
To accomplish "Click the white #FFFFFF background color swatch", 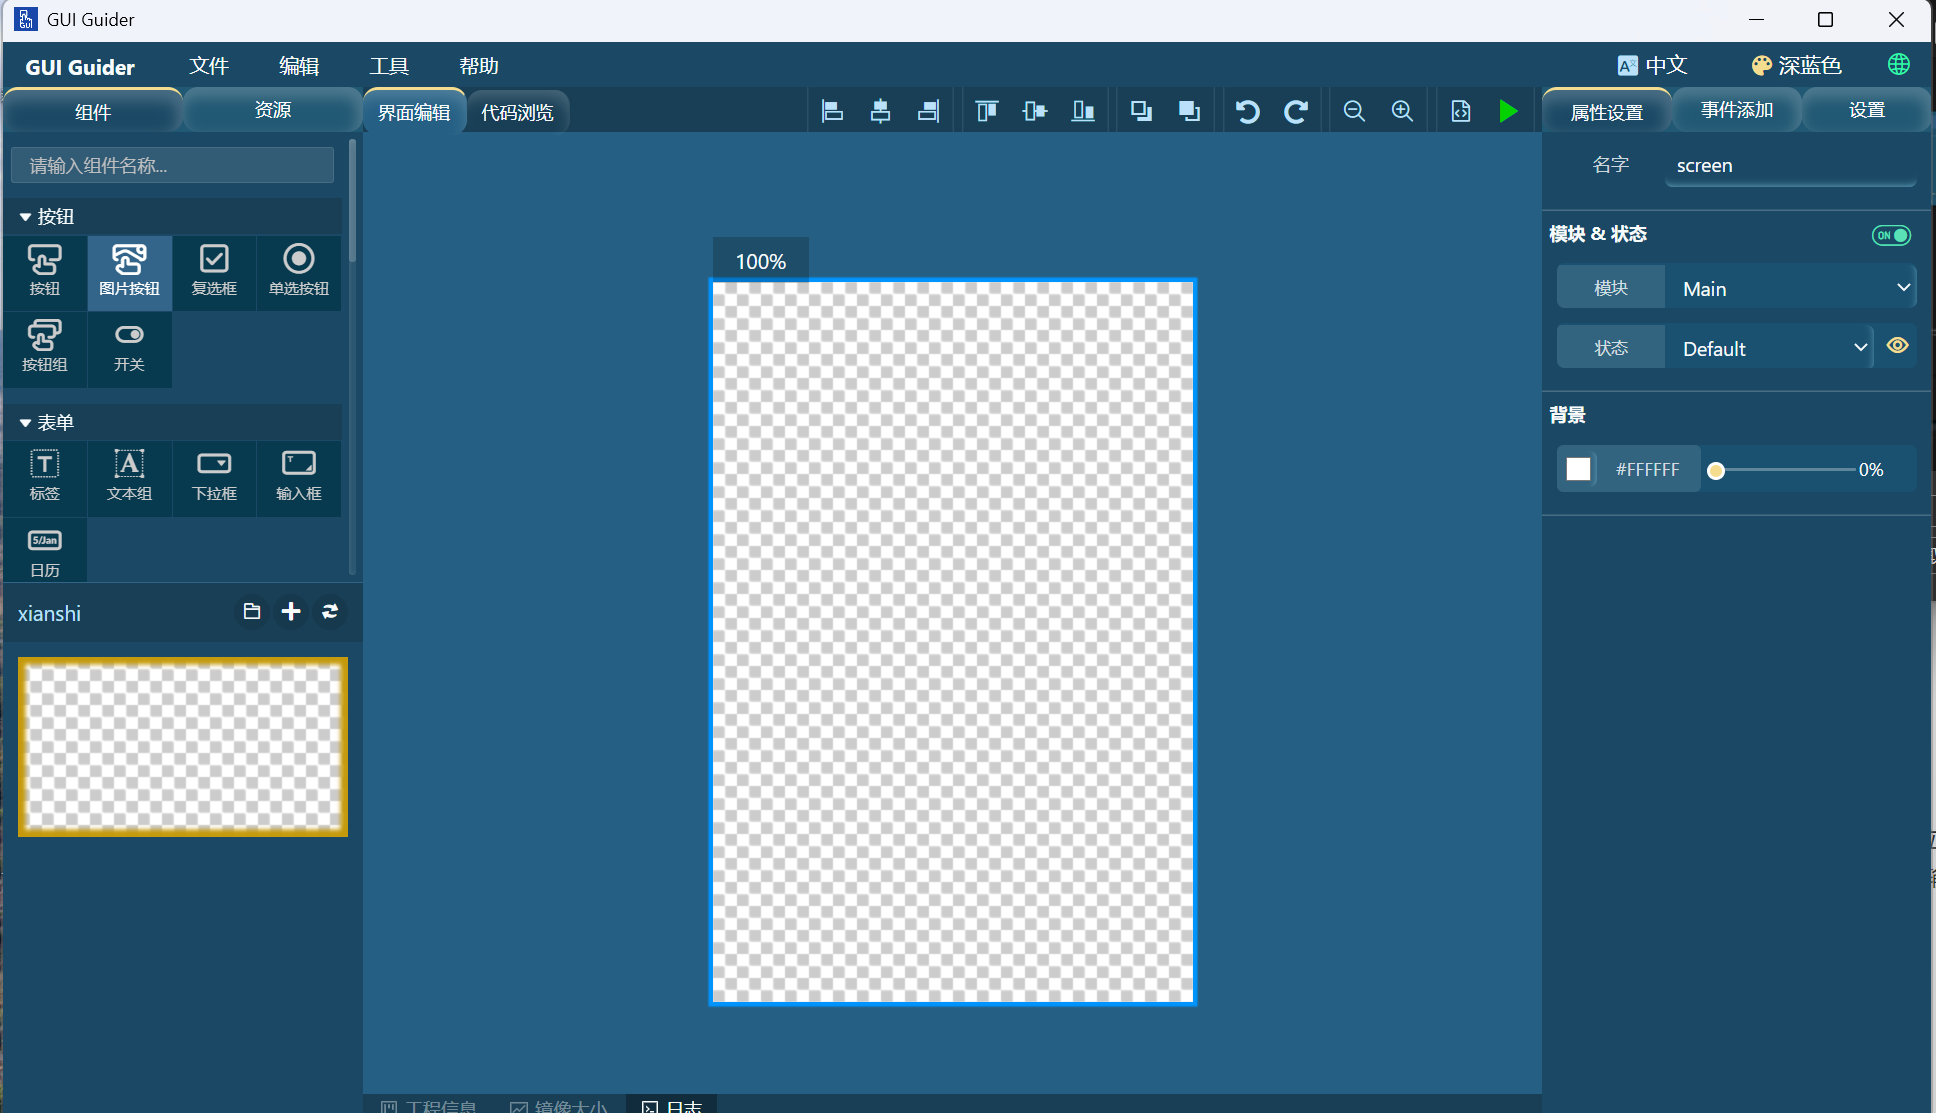I will click(x=1578, y=469).
